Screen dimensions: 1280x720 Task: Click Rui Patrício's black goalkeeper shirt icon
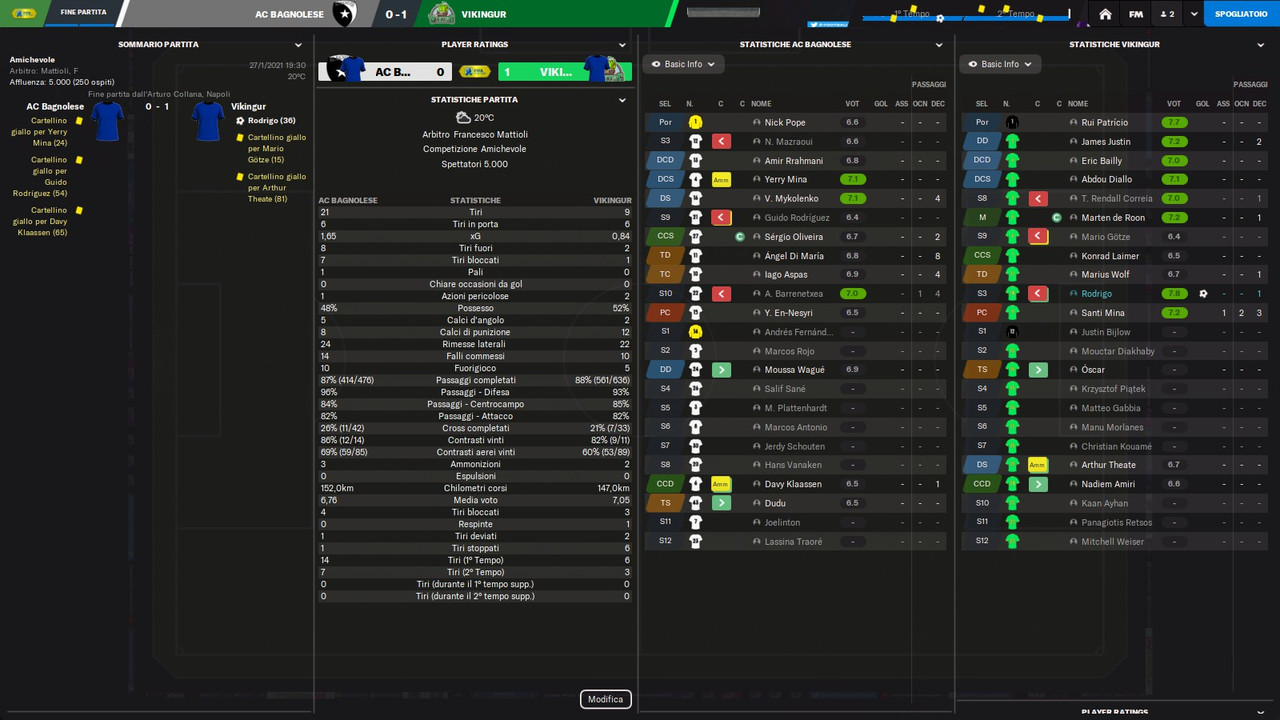click(1012, 123)
